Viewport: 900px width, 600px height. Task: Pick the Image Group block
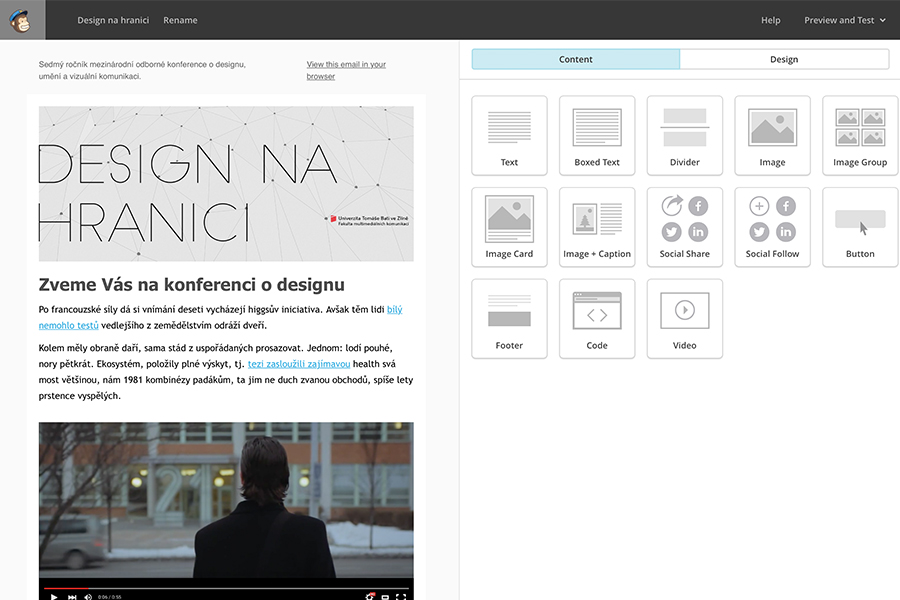(860, 135)
